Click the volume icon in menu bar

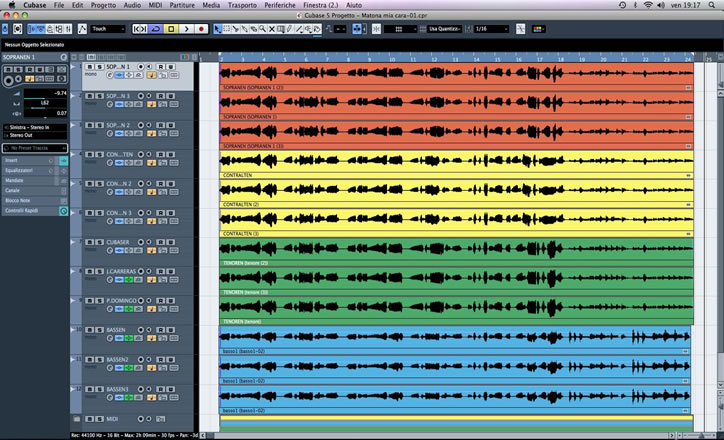coord(661,5)
